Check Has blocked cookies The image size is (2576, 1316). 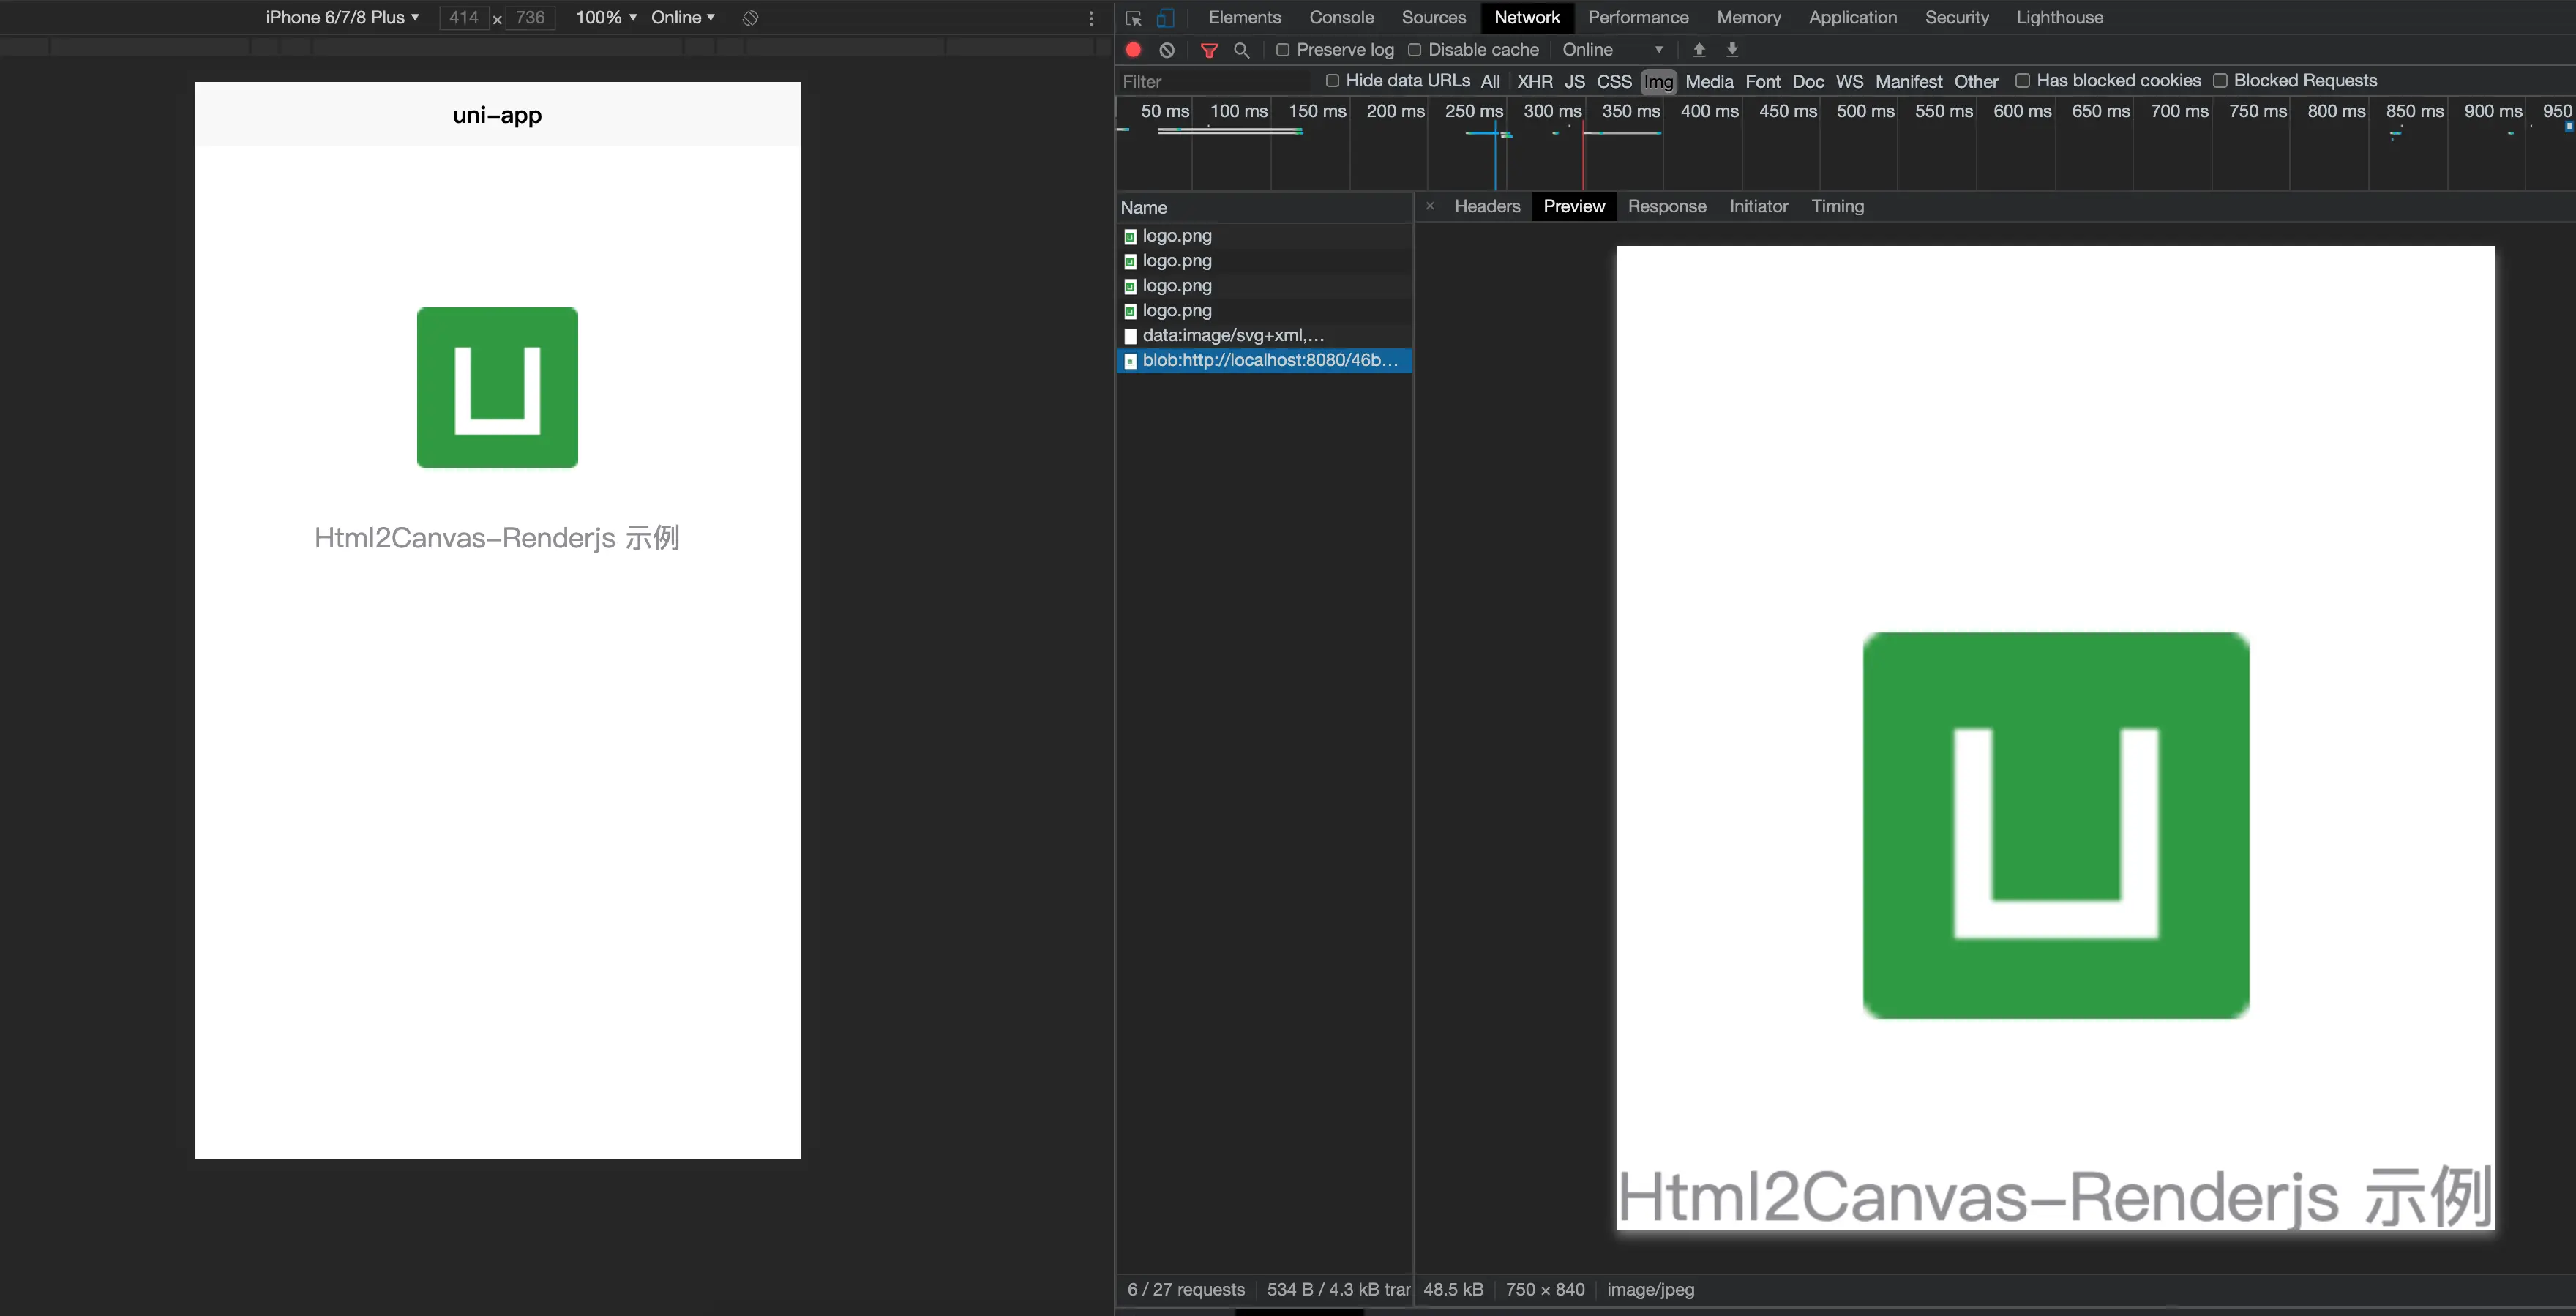[x=2022, y=80]
